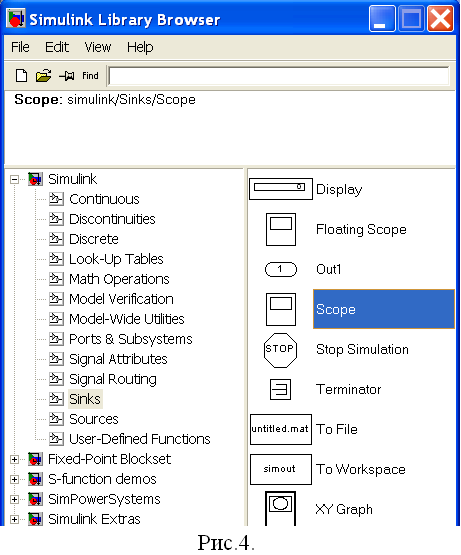
Task: Maximize the Simulink Library Browser window
Action: click(x=411, y=19)
